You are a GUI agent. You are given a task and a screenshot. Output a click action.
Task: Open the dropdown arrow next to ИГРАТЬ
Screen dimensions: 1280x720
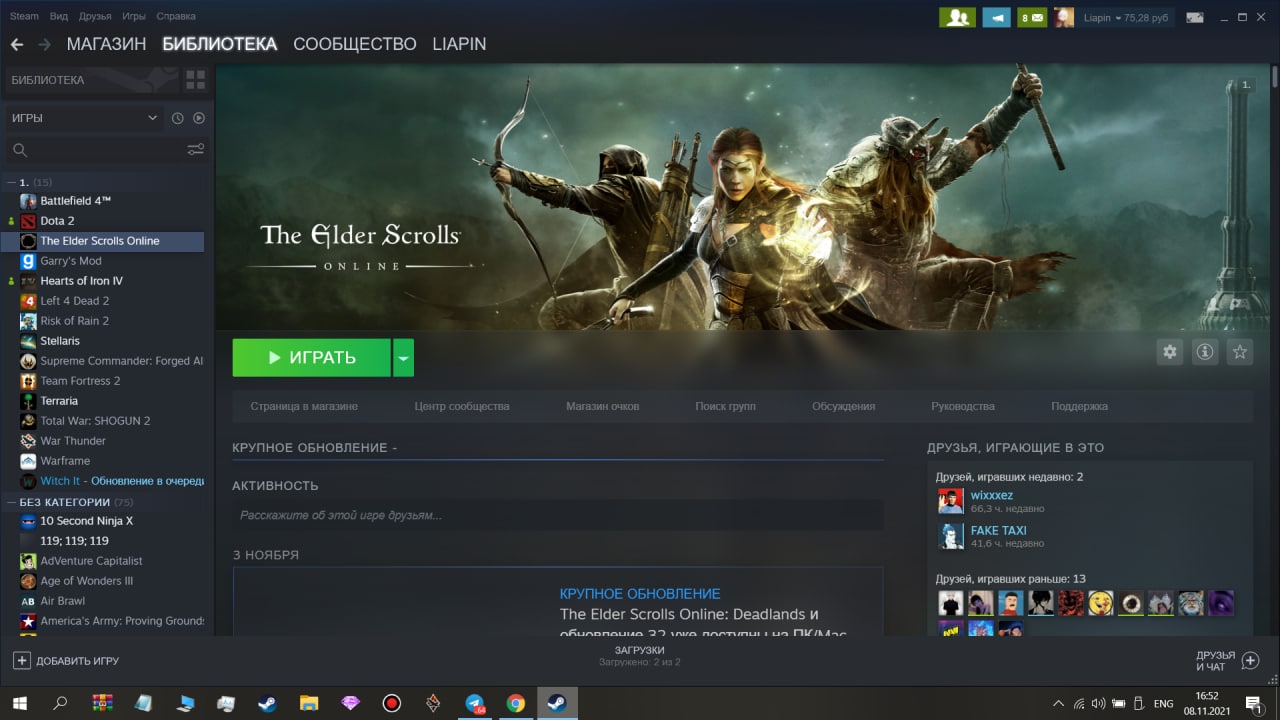coord(403,357)
